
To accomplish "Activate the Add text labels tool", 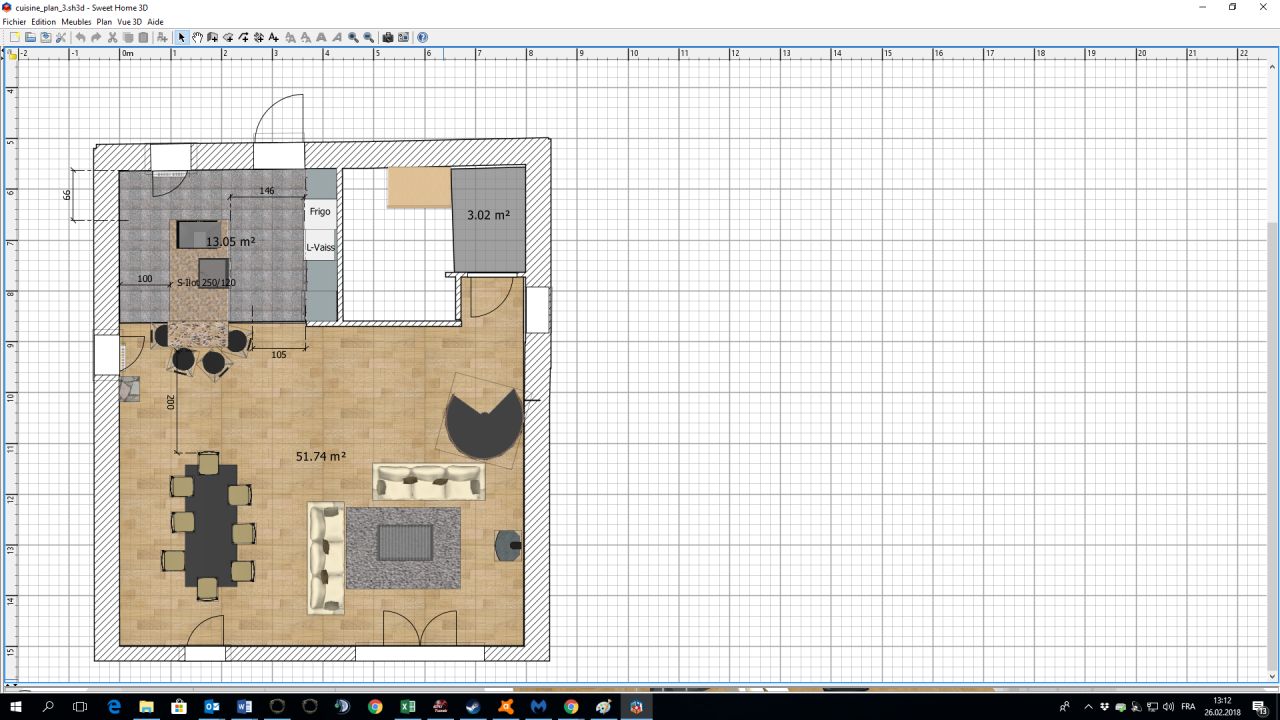I will tap(273, 37).
